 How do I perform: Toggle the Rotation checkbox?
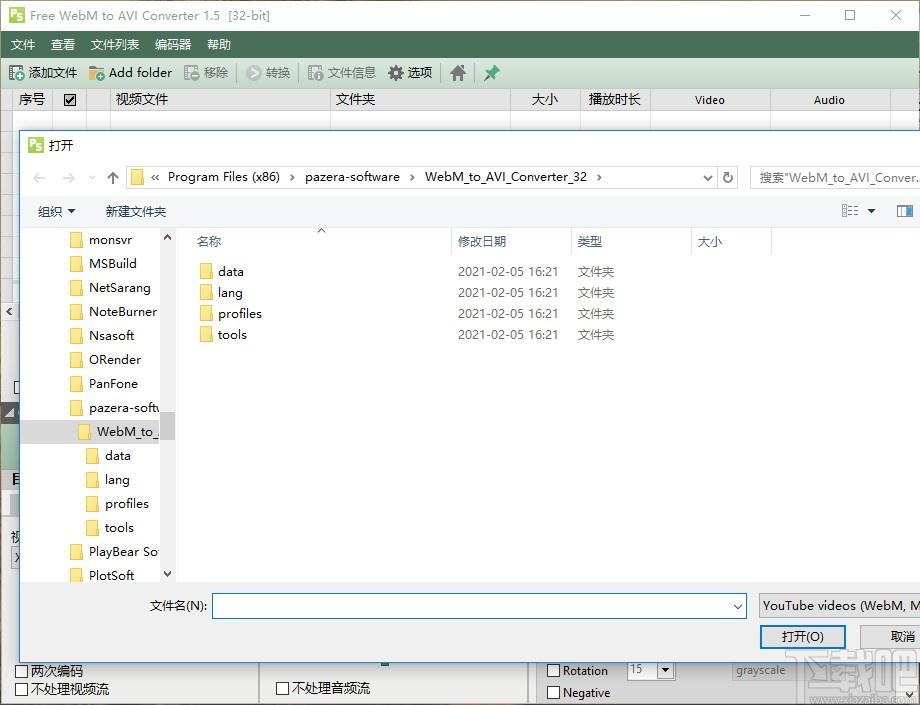click(553, 670)
